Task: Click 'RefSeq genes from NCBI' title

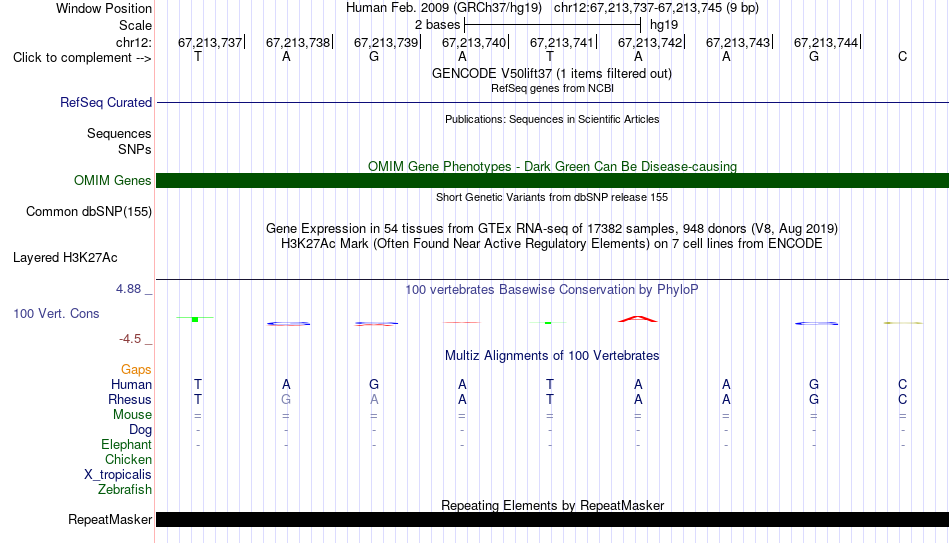Action: coord(552,88)
